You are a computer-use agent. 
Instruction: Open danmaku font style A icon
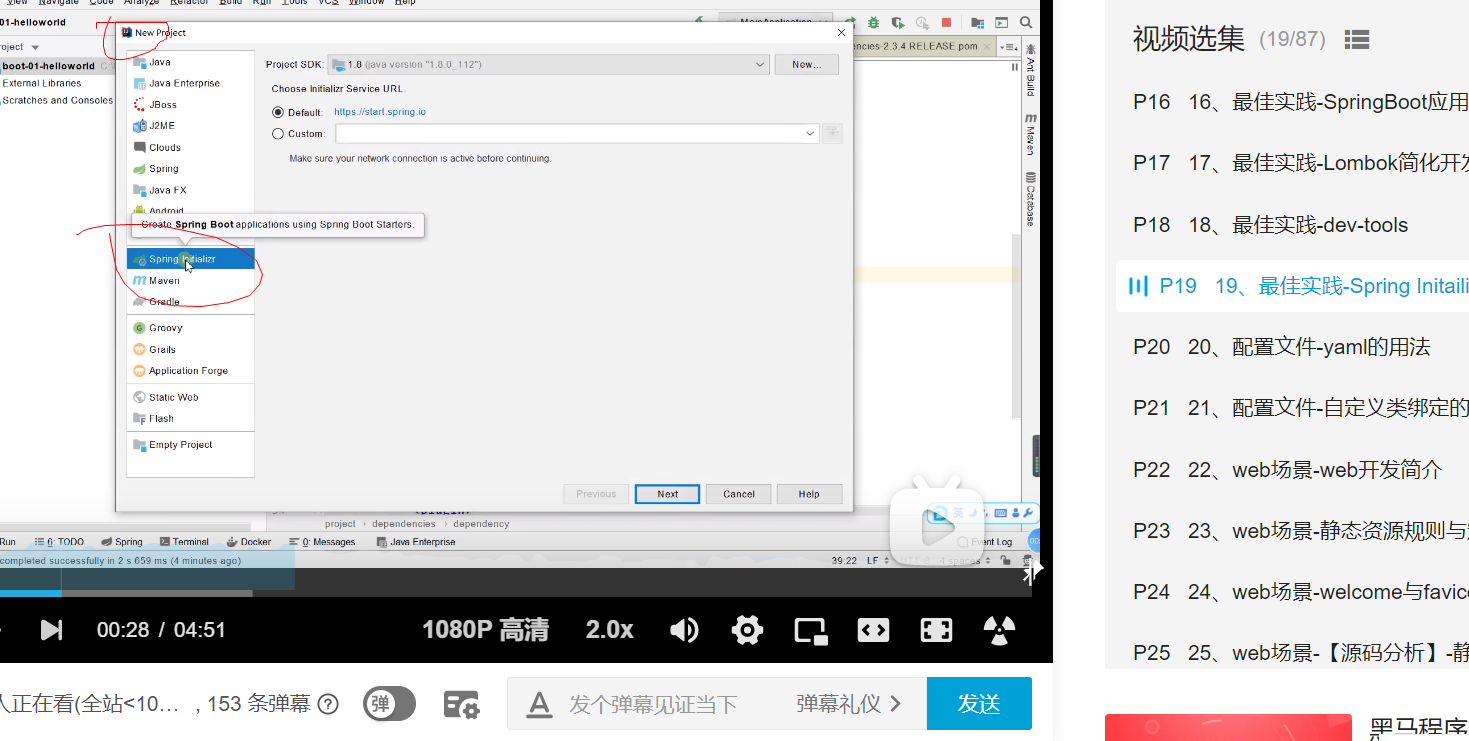pyautogui.click(x=540, y=704)
